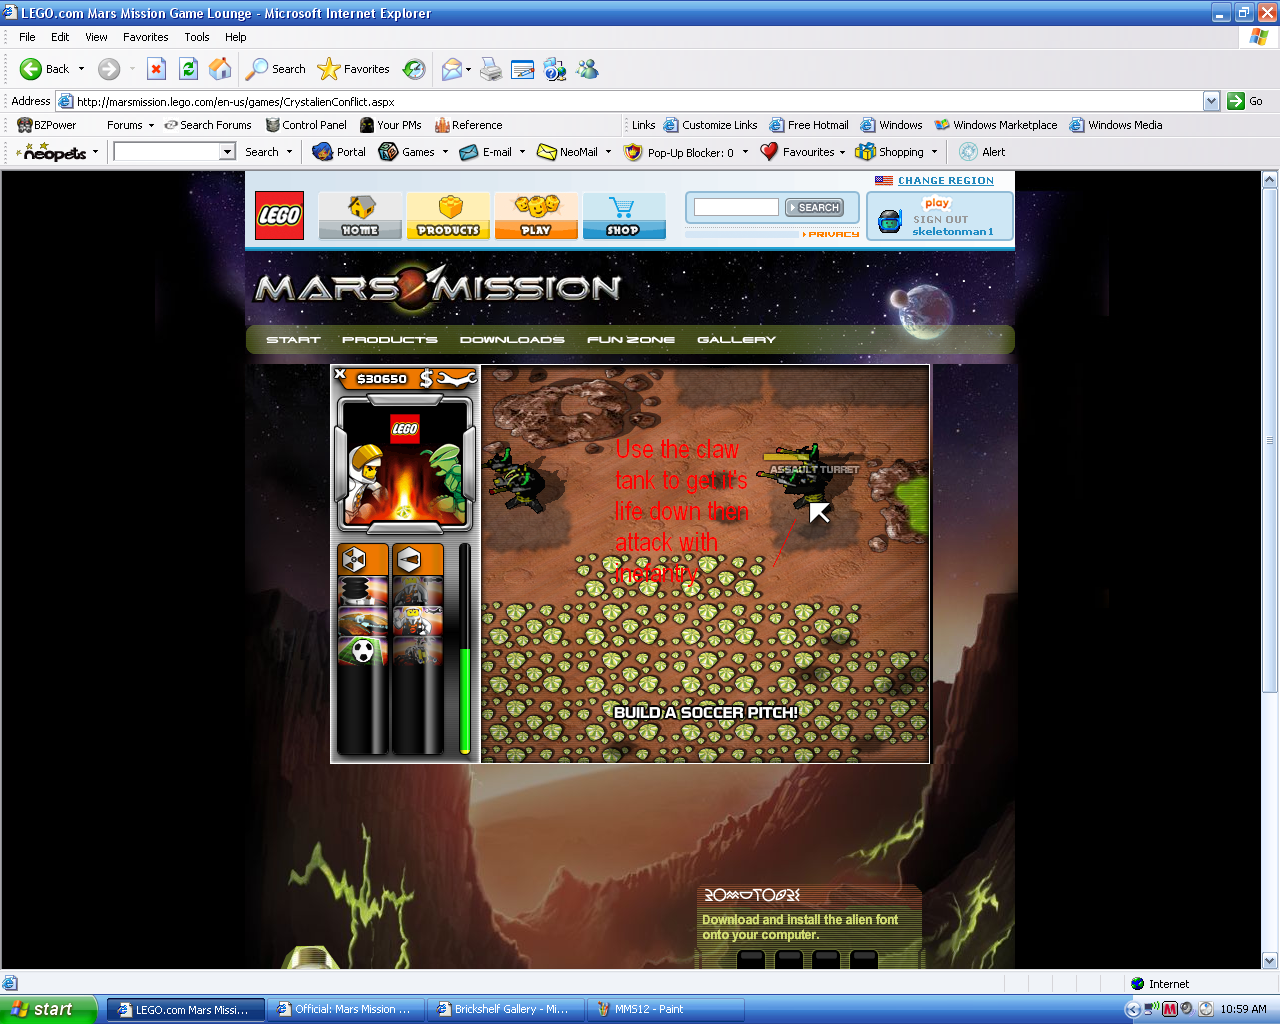Switch to Brickshelf Gallery taskbar window
The width and height of the screenshot is (1280, 1024).
click(506, 1009)
